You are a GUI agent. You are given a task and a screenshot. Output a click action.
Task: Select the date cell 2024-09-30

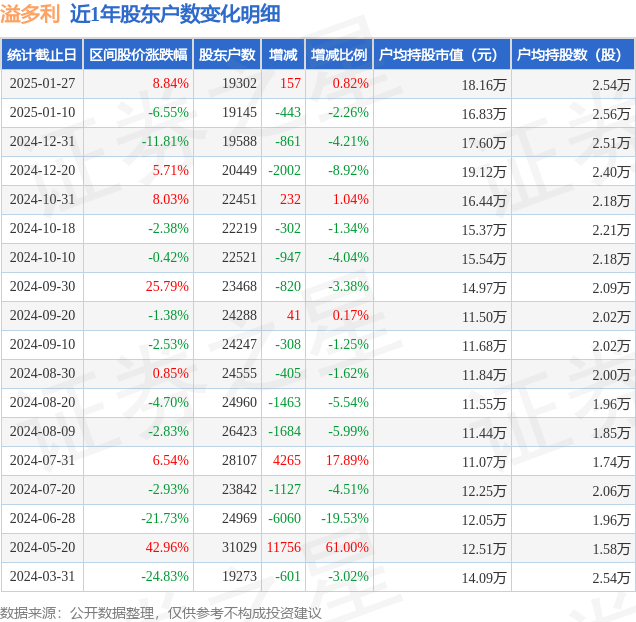click(x=43, y=286)
